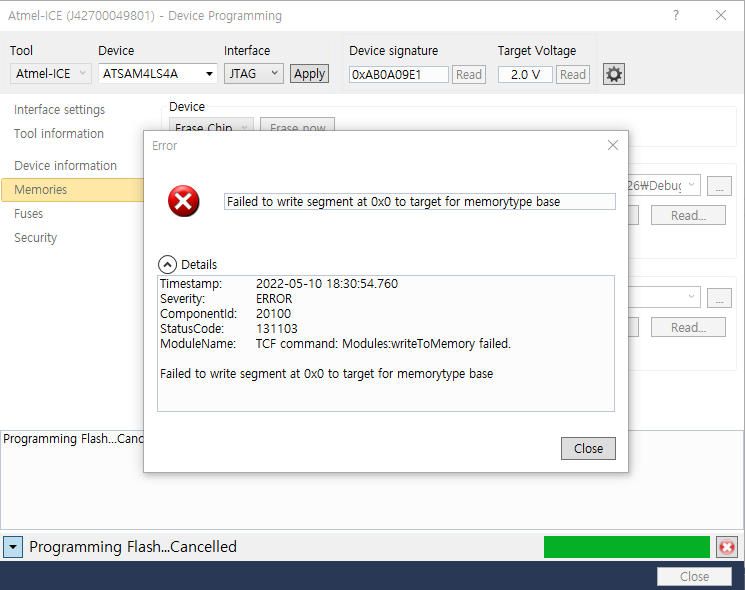
Task: Open the Security page
Action: pyautogui.click(x=36, y=238)
